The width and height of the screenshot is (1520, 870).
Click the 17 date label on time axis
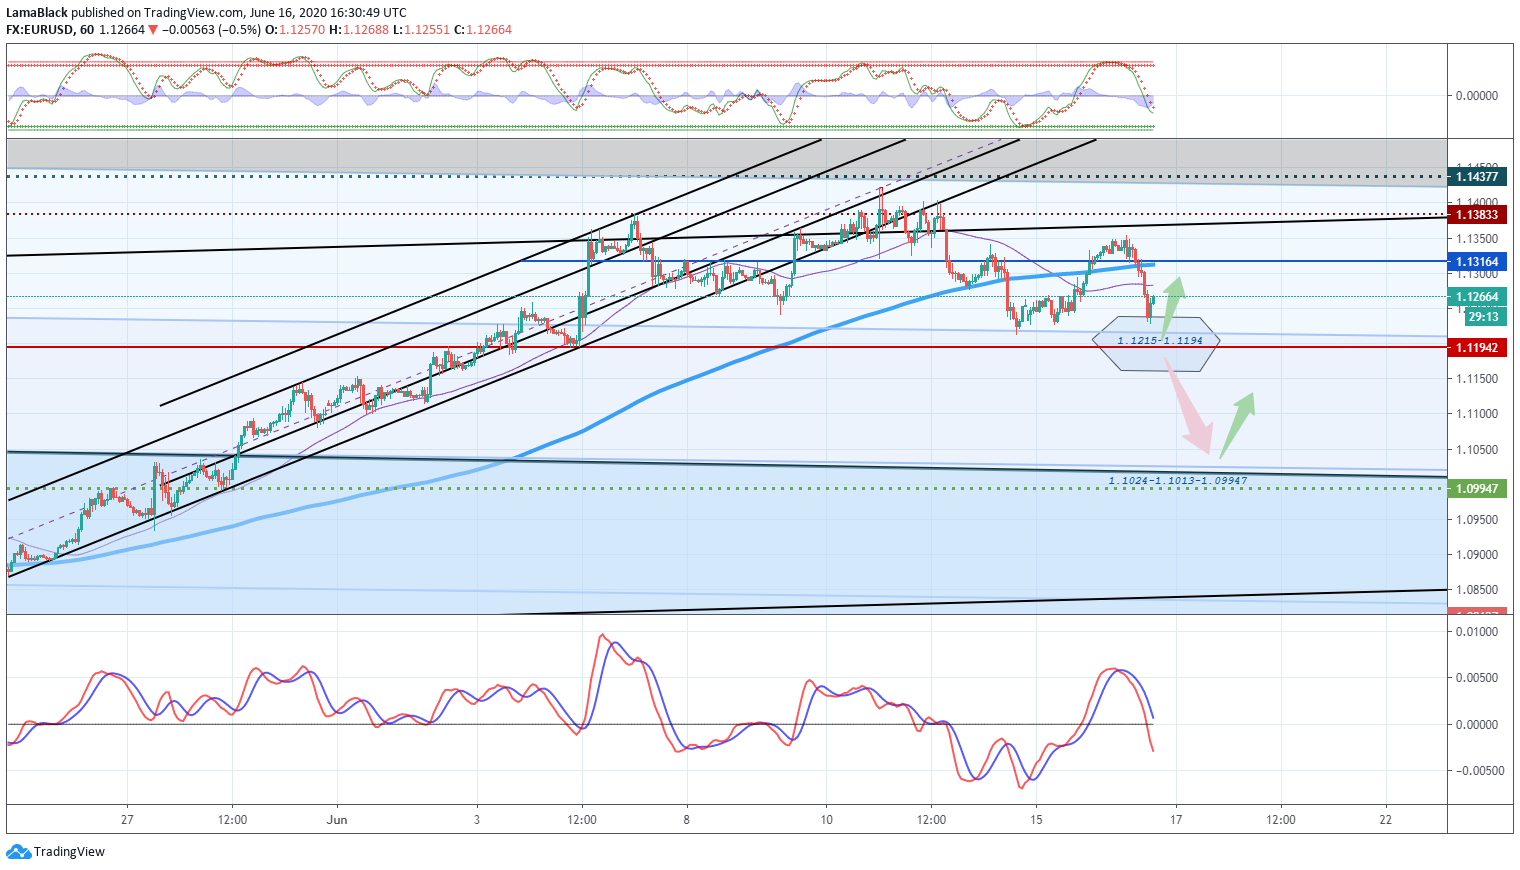pyautogui.click(x=1176, y=820)
